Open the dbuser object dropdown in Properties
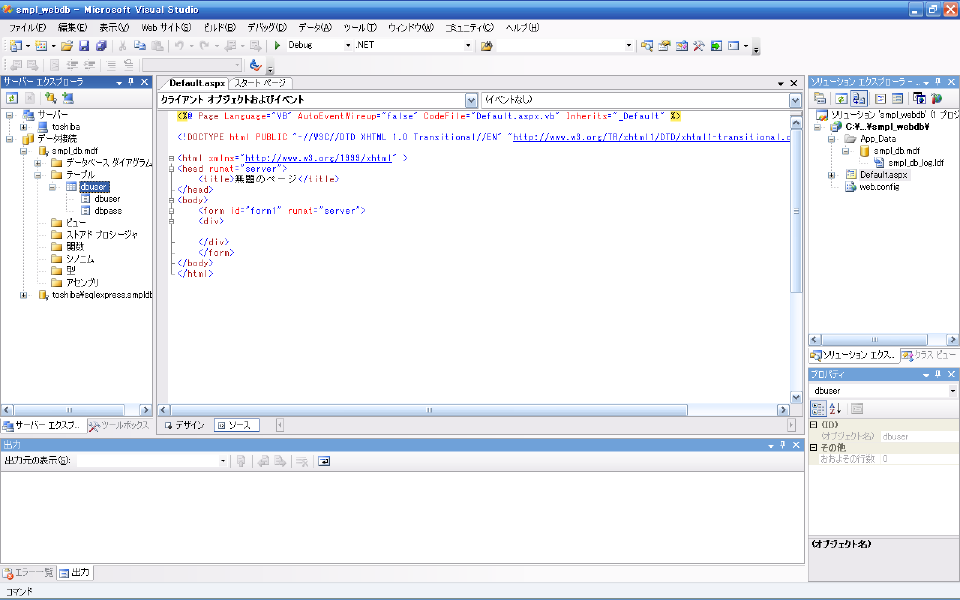This screenshot has height=600, width=960. tap(953, 391)
